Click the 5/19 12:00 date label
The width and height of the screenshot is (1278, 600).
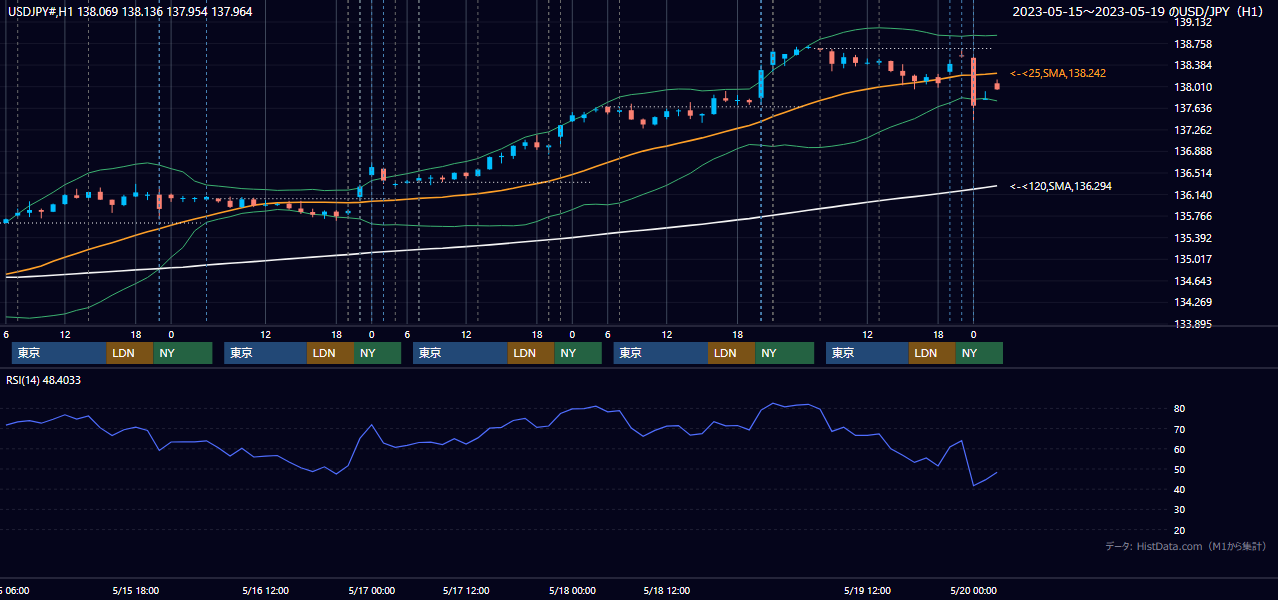coord(866,590)
